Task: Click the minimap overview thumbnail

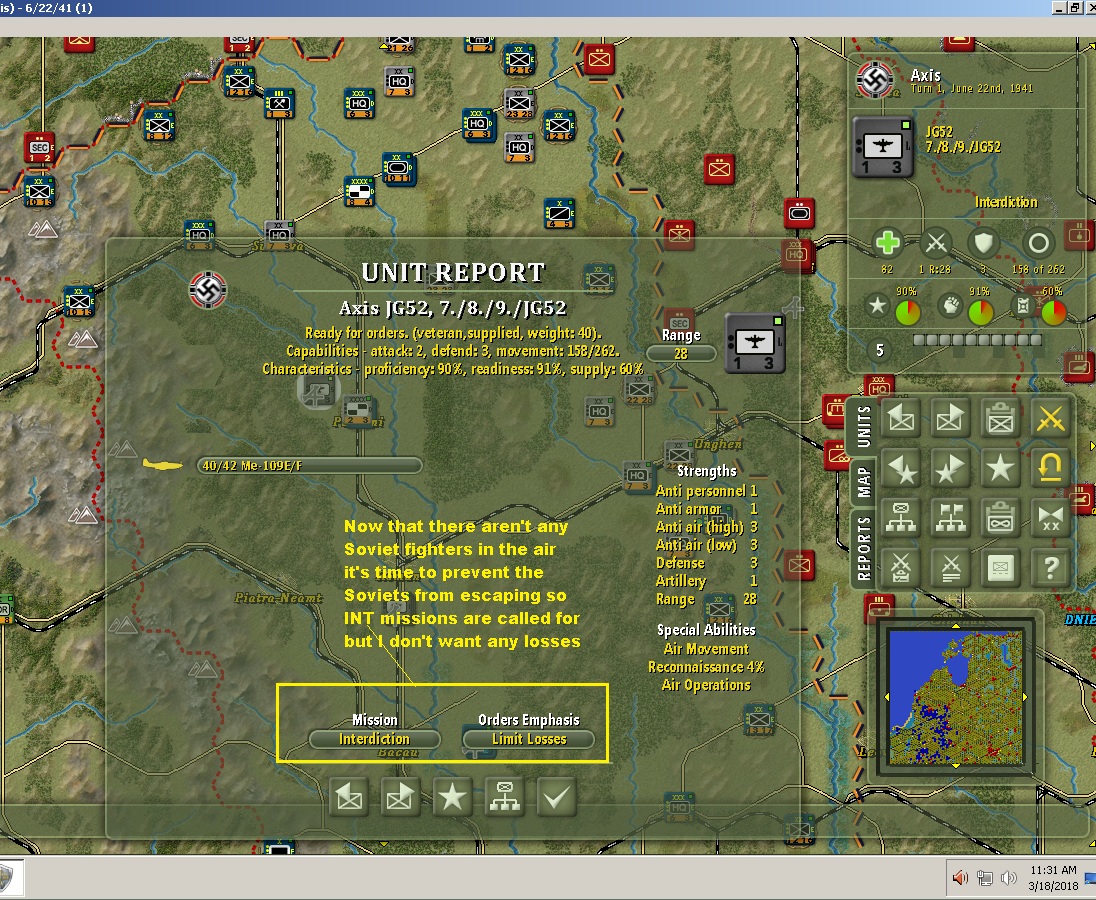Action: [x=956, y=697]
